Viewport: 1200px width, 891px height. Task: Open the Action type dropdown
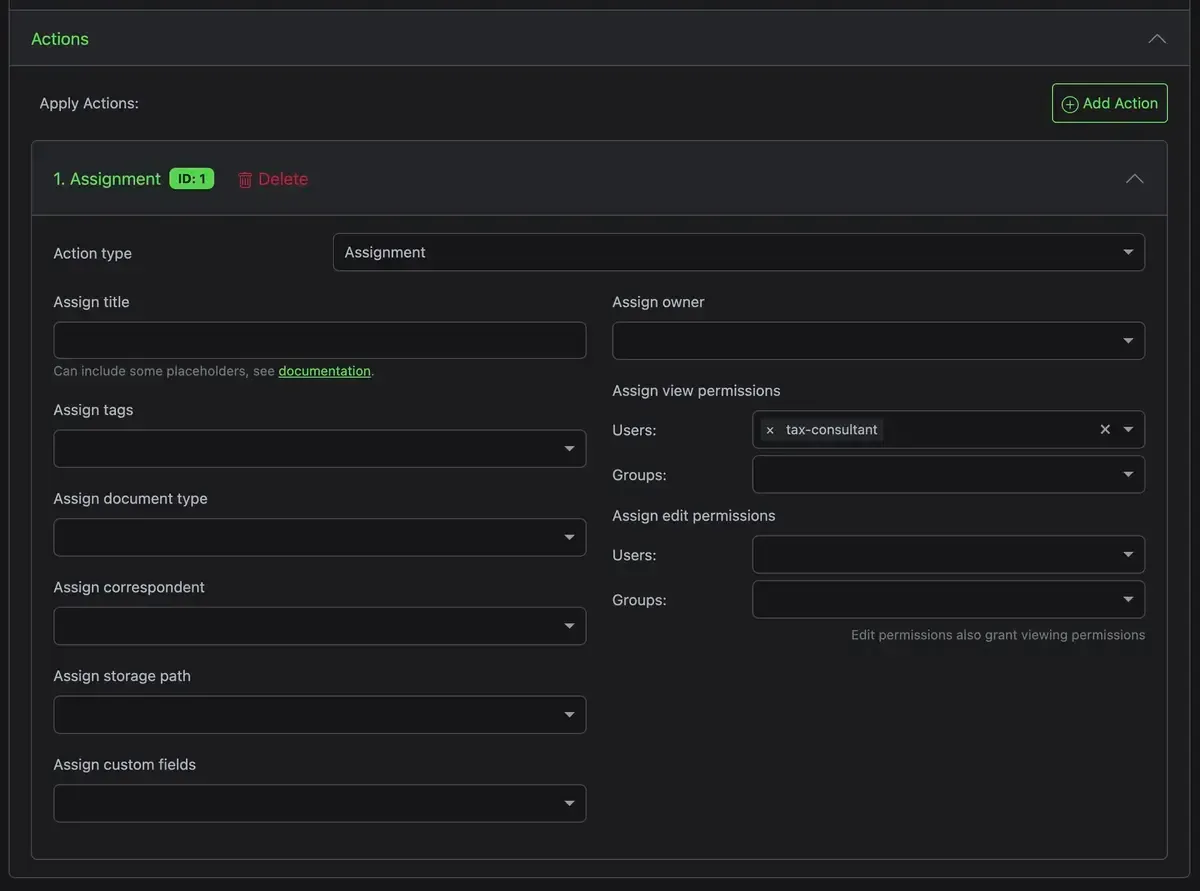(x=738, y=252)
